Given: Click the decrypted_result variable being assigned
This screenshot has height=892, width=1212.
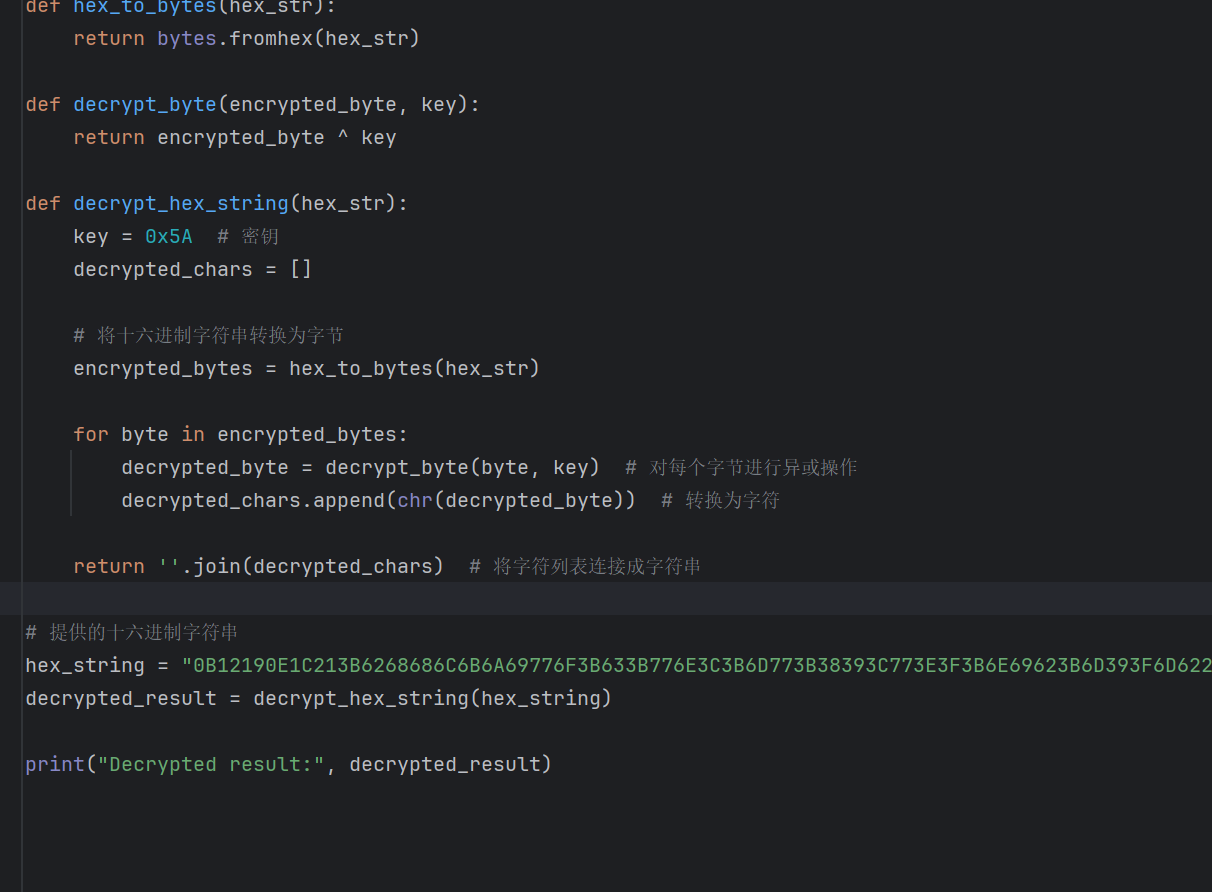Looking at the screenshot, I should tap(121, 699).
